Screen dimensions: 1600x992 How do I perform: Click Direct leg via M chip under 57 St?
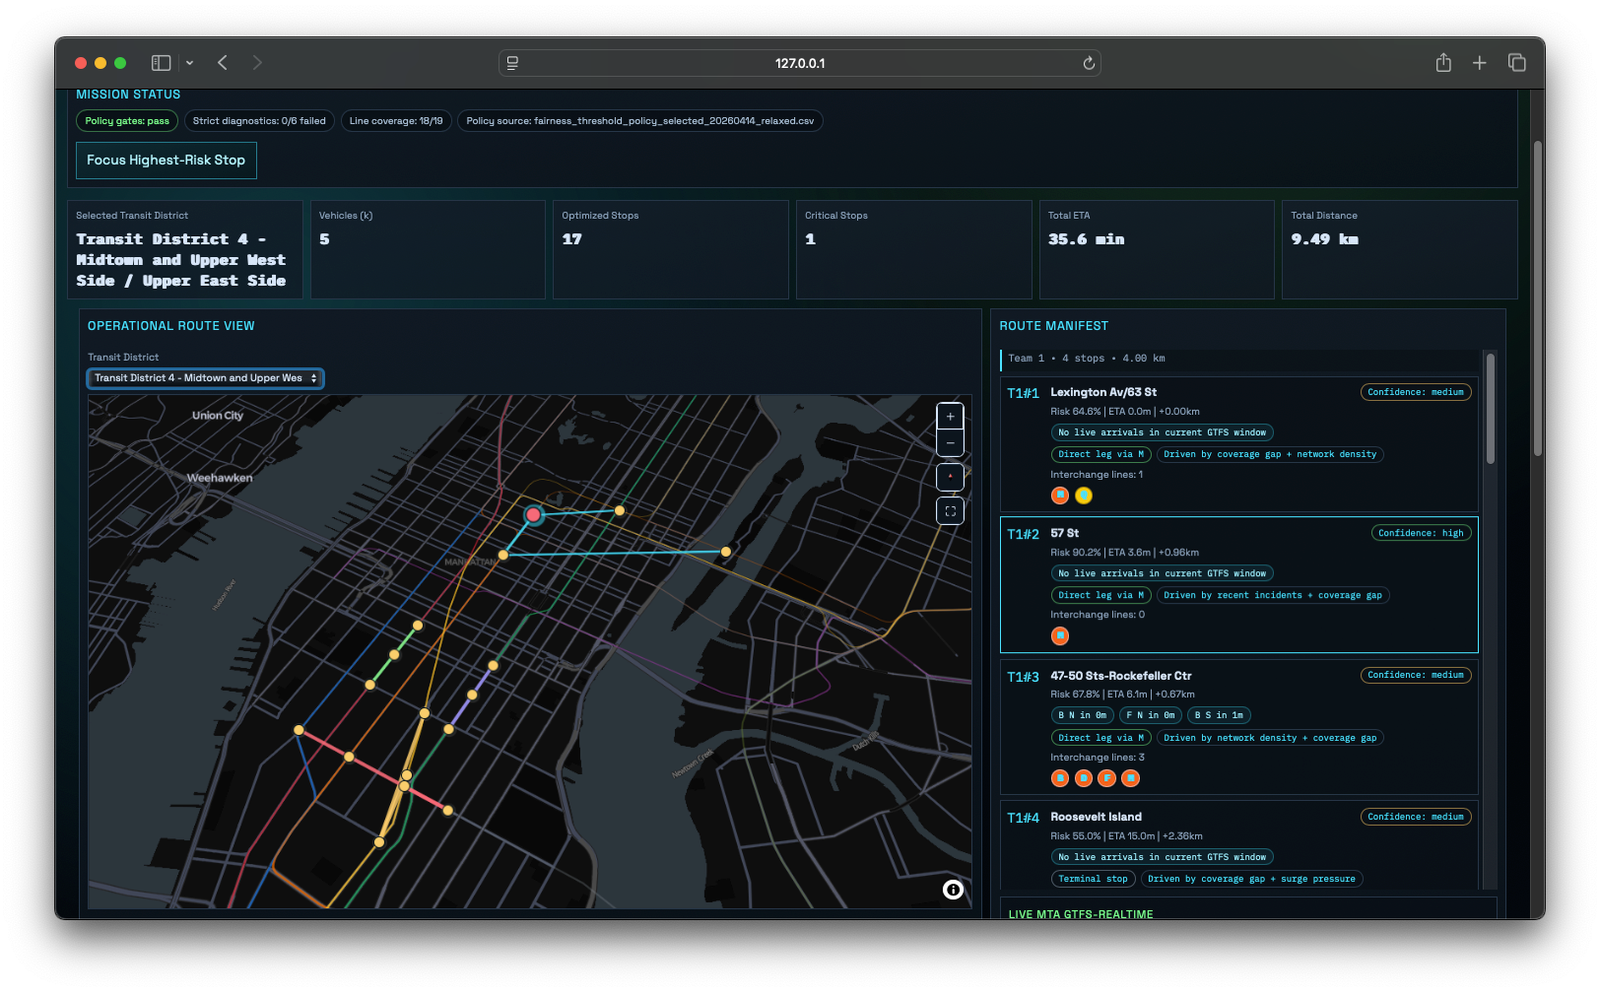point(1101,595)
